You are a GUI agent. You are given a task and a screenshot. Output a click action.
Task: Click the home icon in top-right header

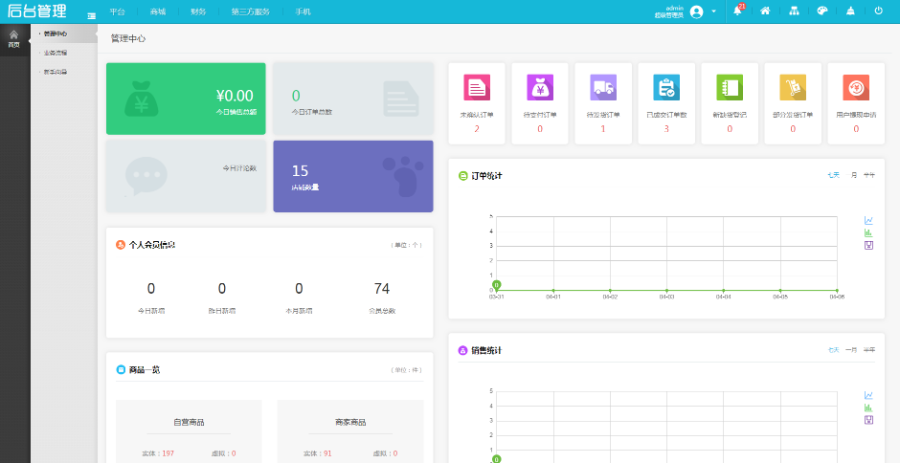[765, 11]
